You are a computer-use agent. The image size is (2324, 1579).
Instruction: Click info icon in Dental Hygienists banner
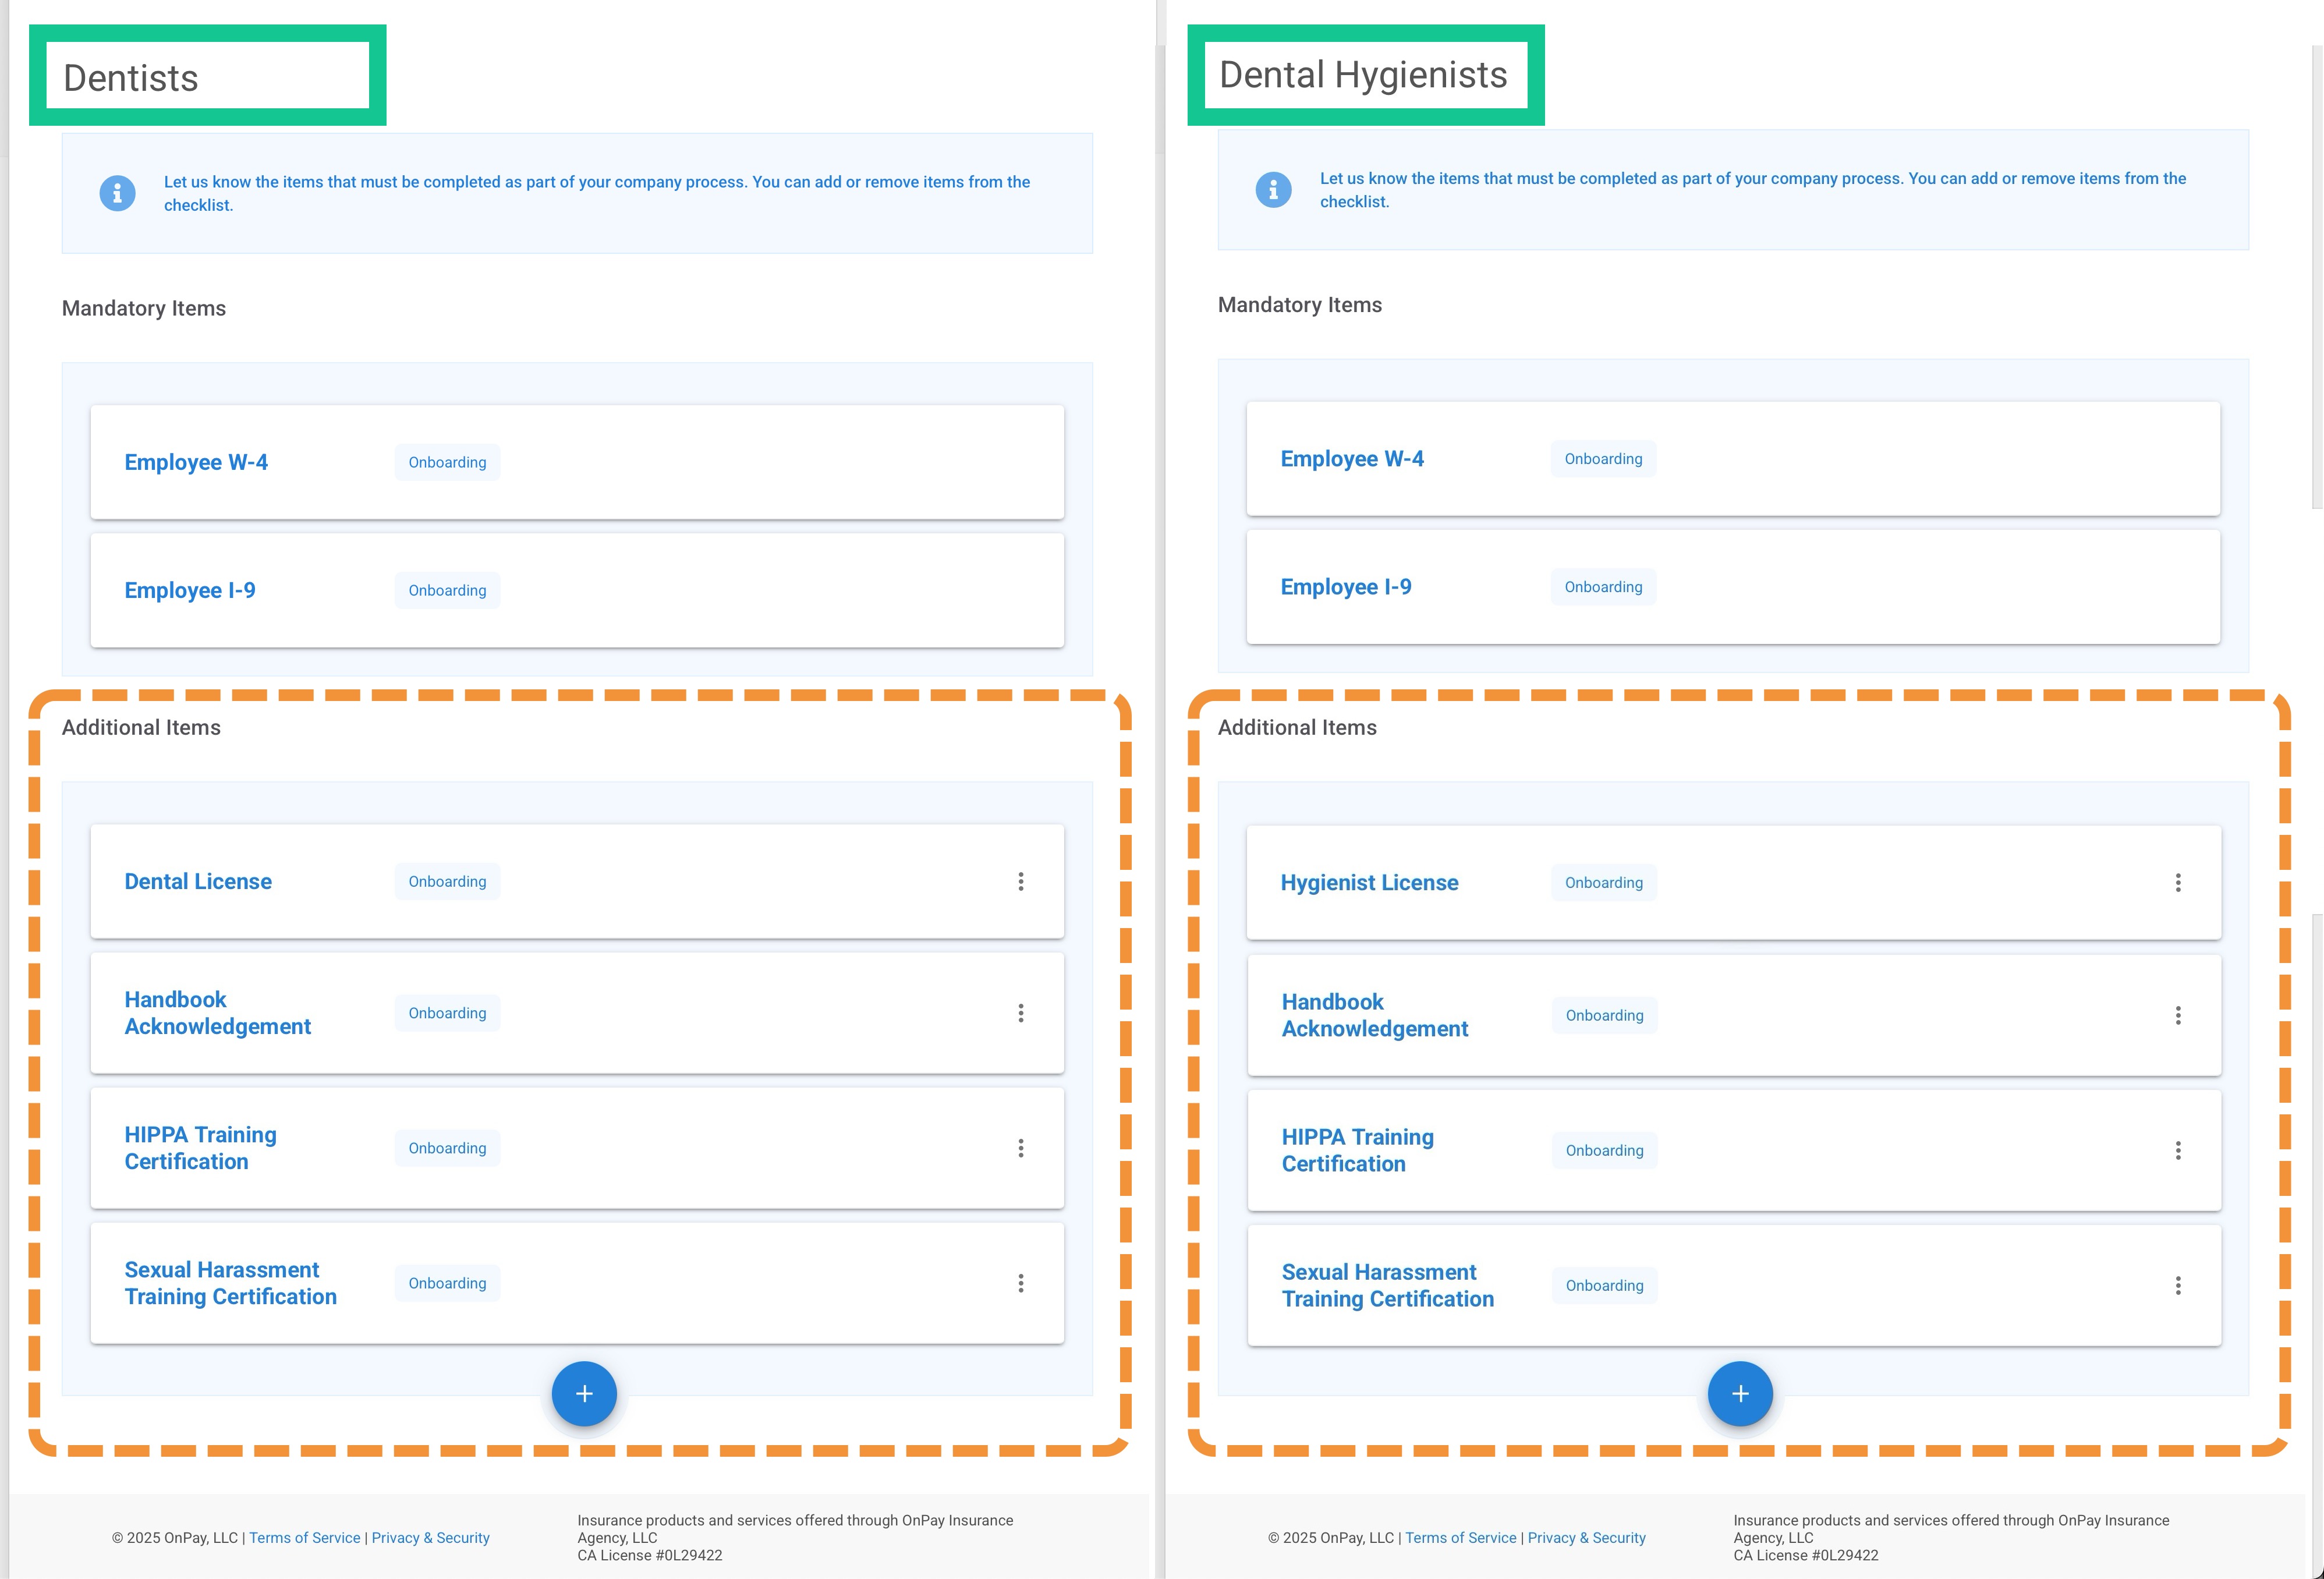pyautogui.click(x=1272, y=189)
